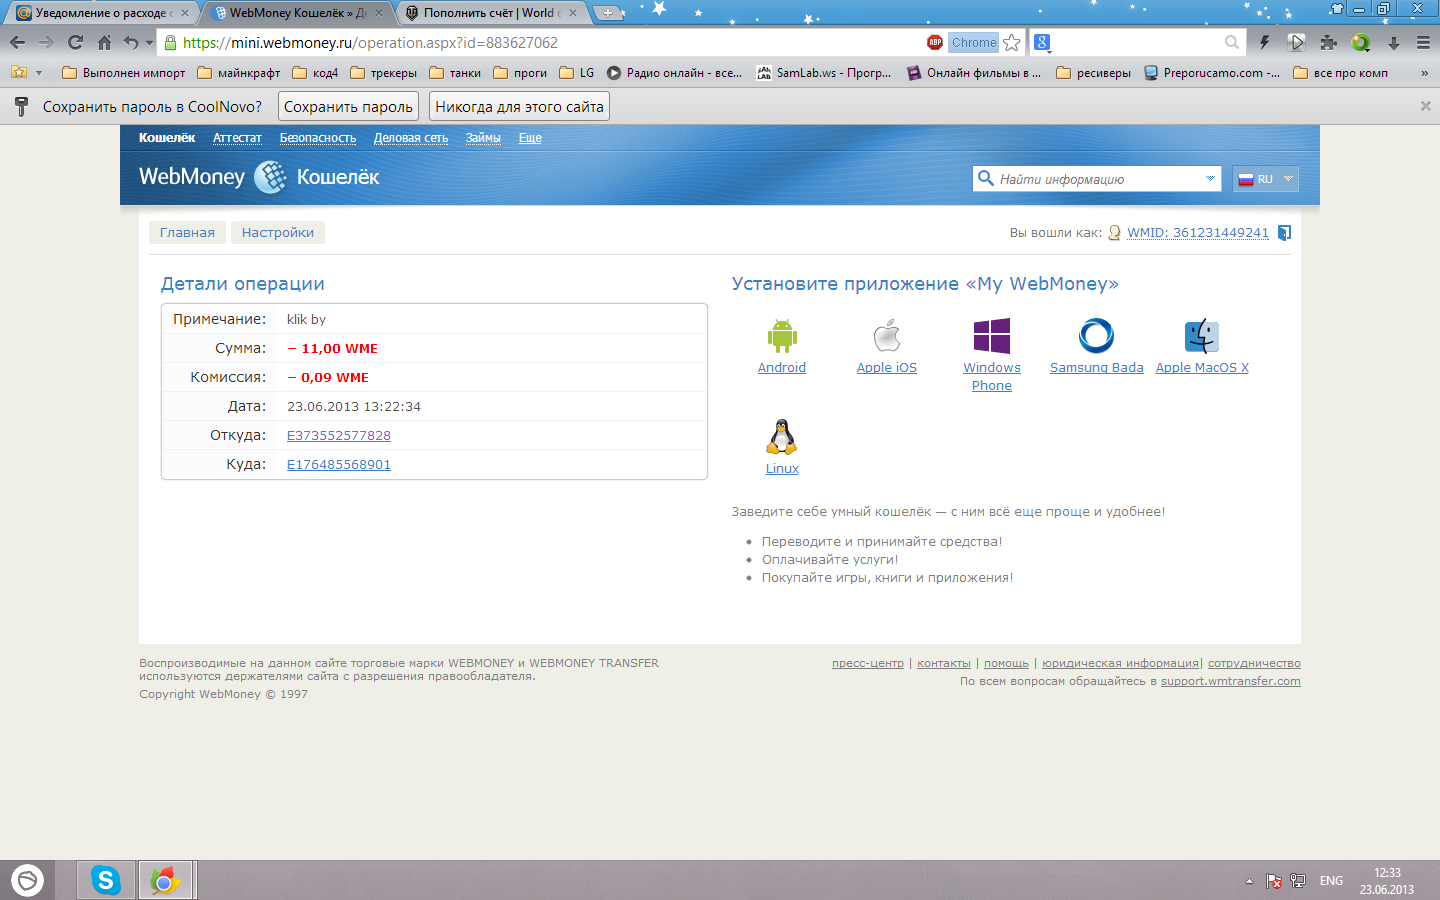Click the network tray icon
Image resolution: width=1440 pixels, height=900 pixels.
pyautogui.click(x=1298, y=881)
